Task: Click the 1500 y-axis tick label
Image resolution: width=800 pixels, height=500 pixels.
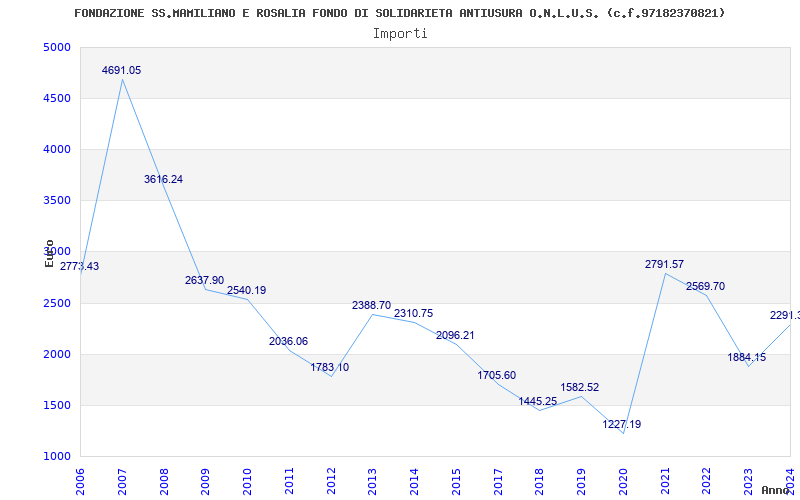Action: coord(57,406)
